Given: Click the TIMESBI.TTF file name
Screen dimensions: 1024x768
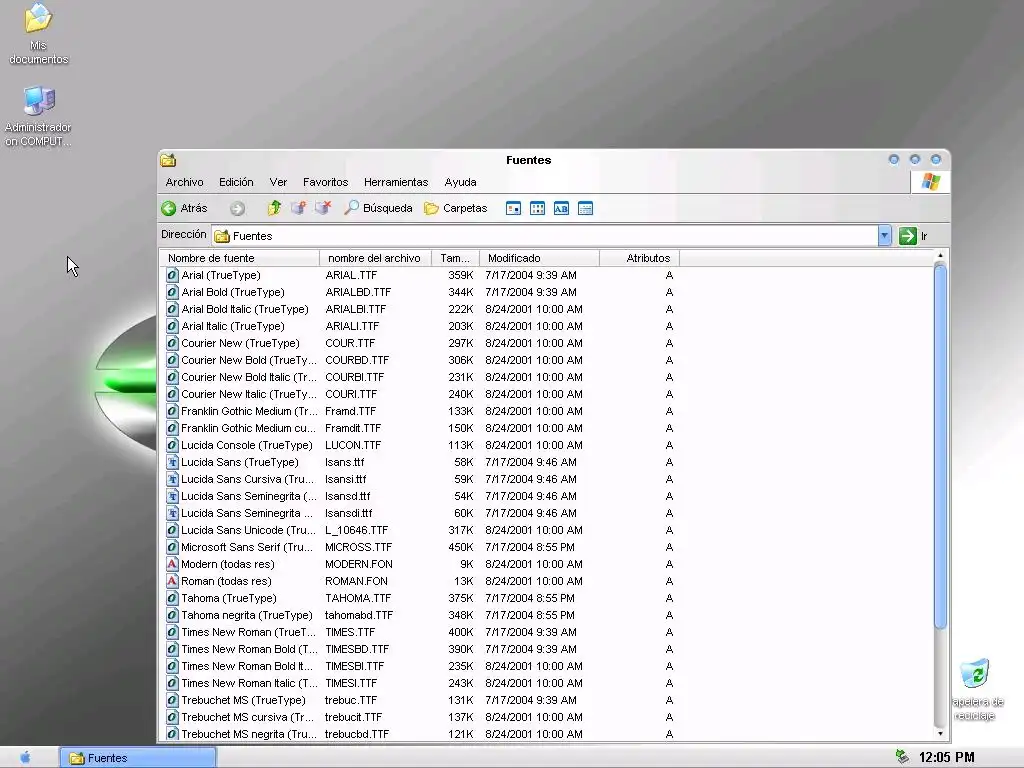Looking at the screenshot, I should [354, 666].
